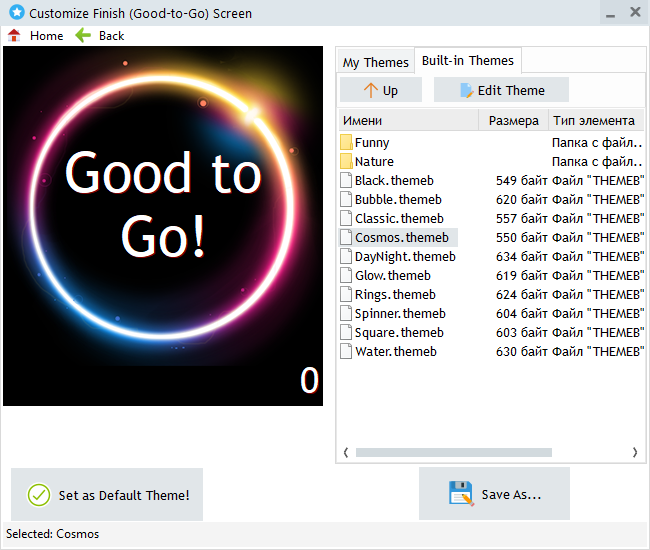Image resolution: width=650 pixels, height=550 pixels.
Task: Click the Home icon in navigation bar
Action: (x=14, y=35)
